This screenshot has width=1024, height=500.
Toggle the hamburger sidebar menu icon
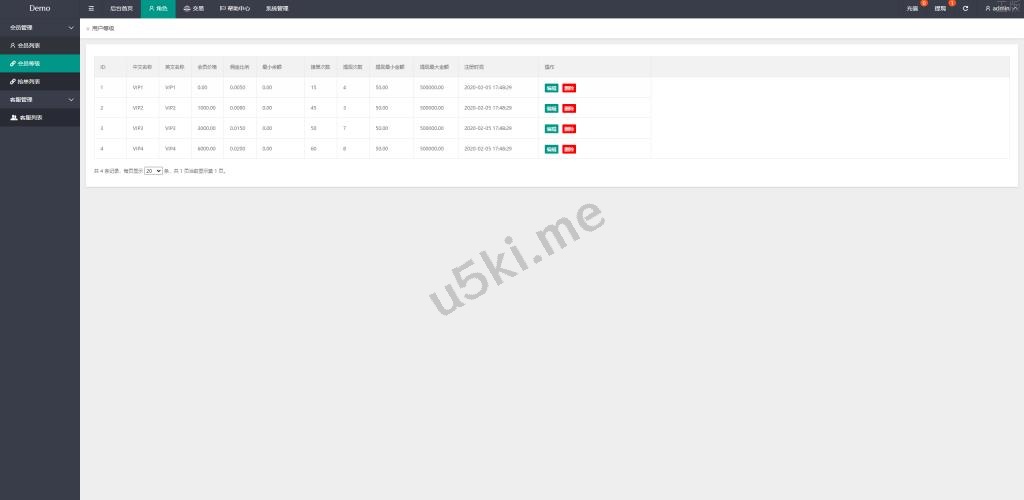[x=91, y=8]
